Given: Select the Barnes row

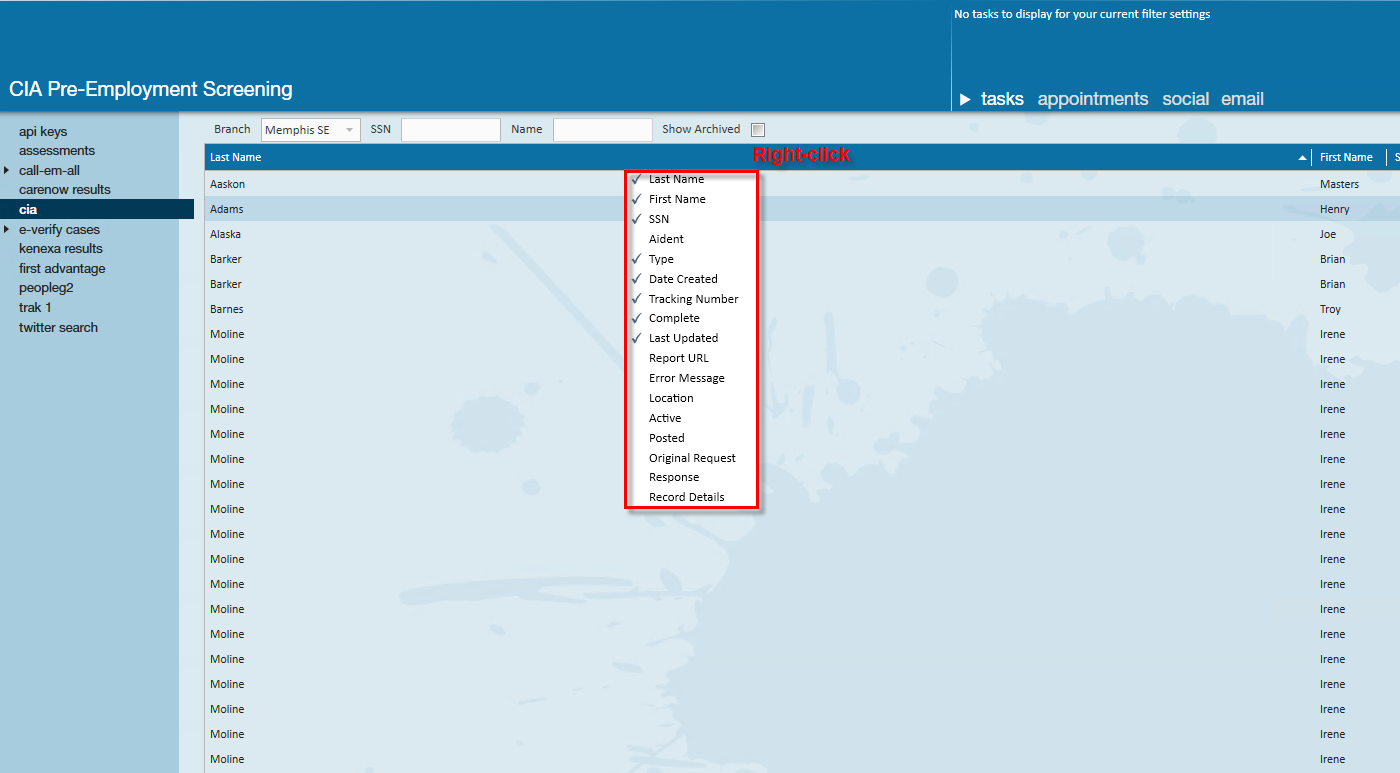Looking at the screenshot, I should tap(802, 309).
